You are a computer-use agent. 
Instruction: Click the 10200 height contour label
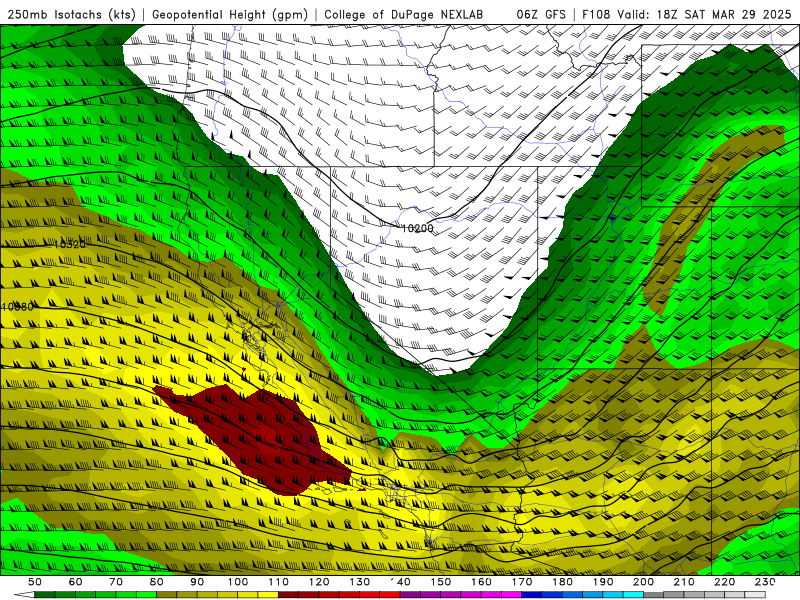417,229
